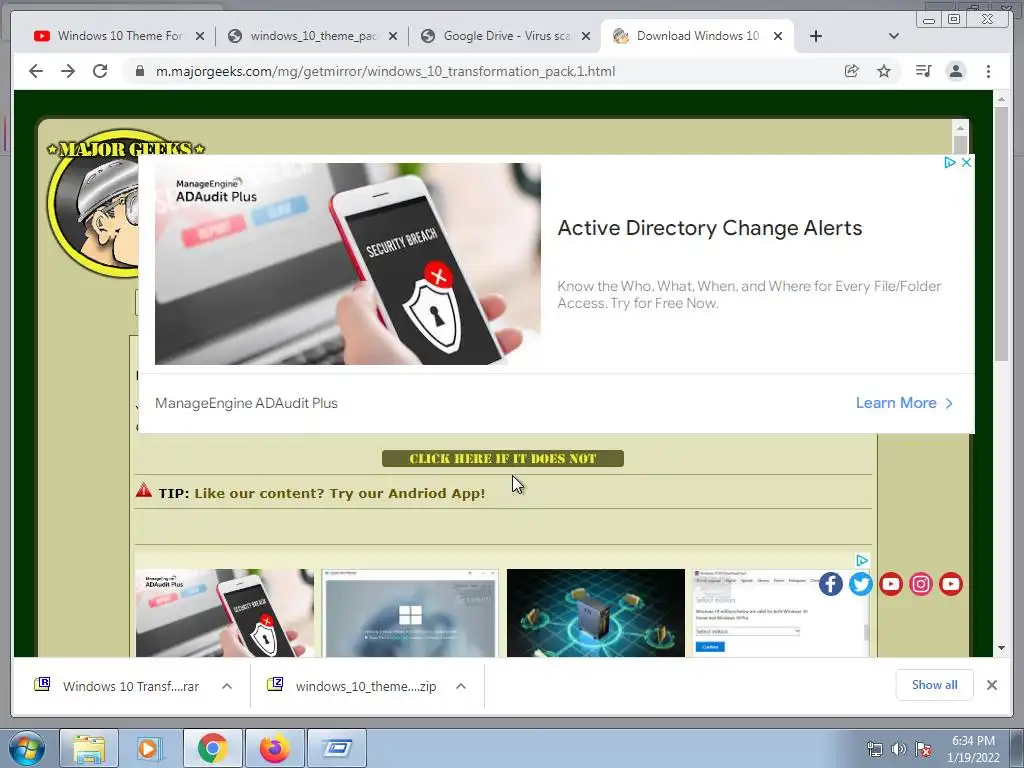
Task: Close the ManageEngine ad overlay
Action: coord(967,162)
